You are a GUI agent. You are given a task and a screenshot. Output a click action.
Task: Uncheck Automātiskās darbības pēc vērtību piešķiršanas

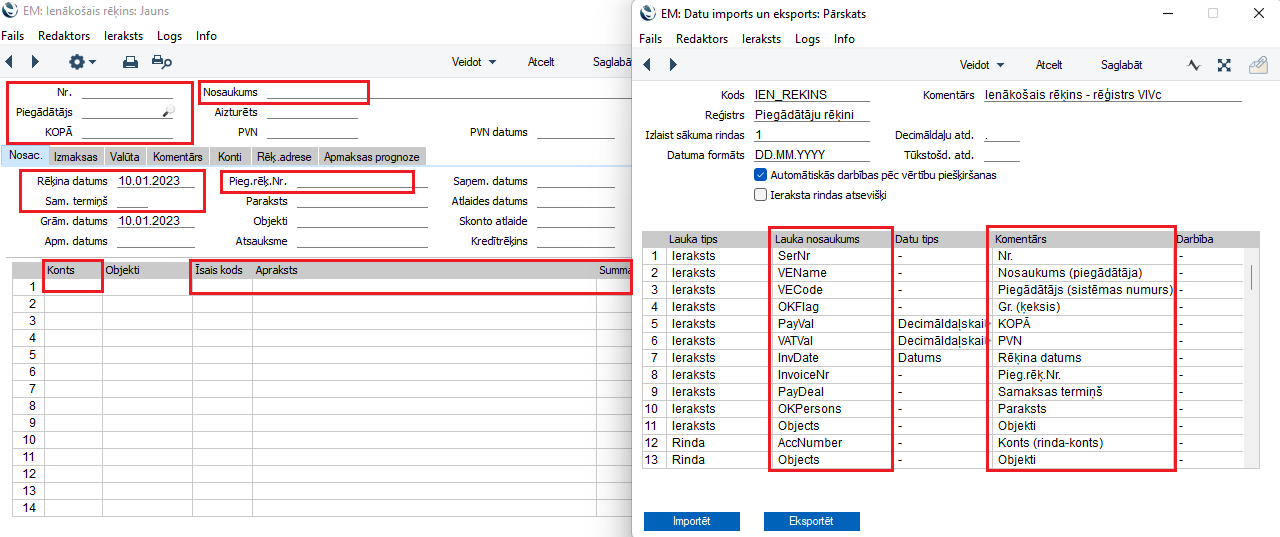pyautogui.click(x=761, y=175)
